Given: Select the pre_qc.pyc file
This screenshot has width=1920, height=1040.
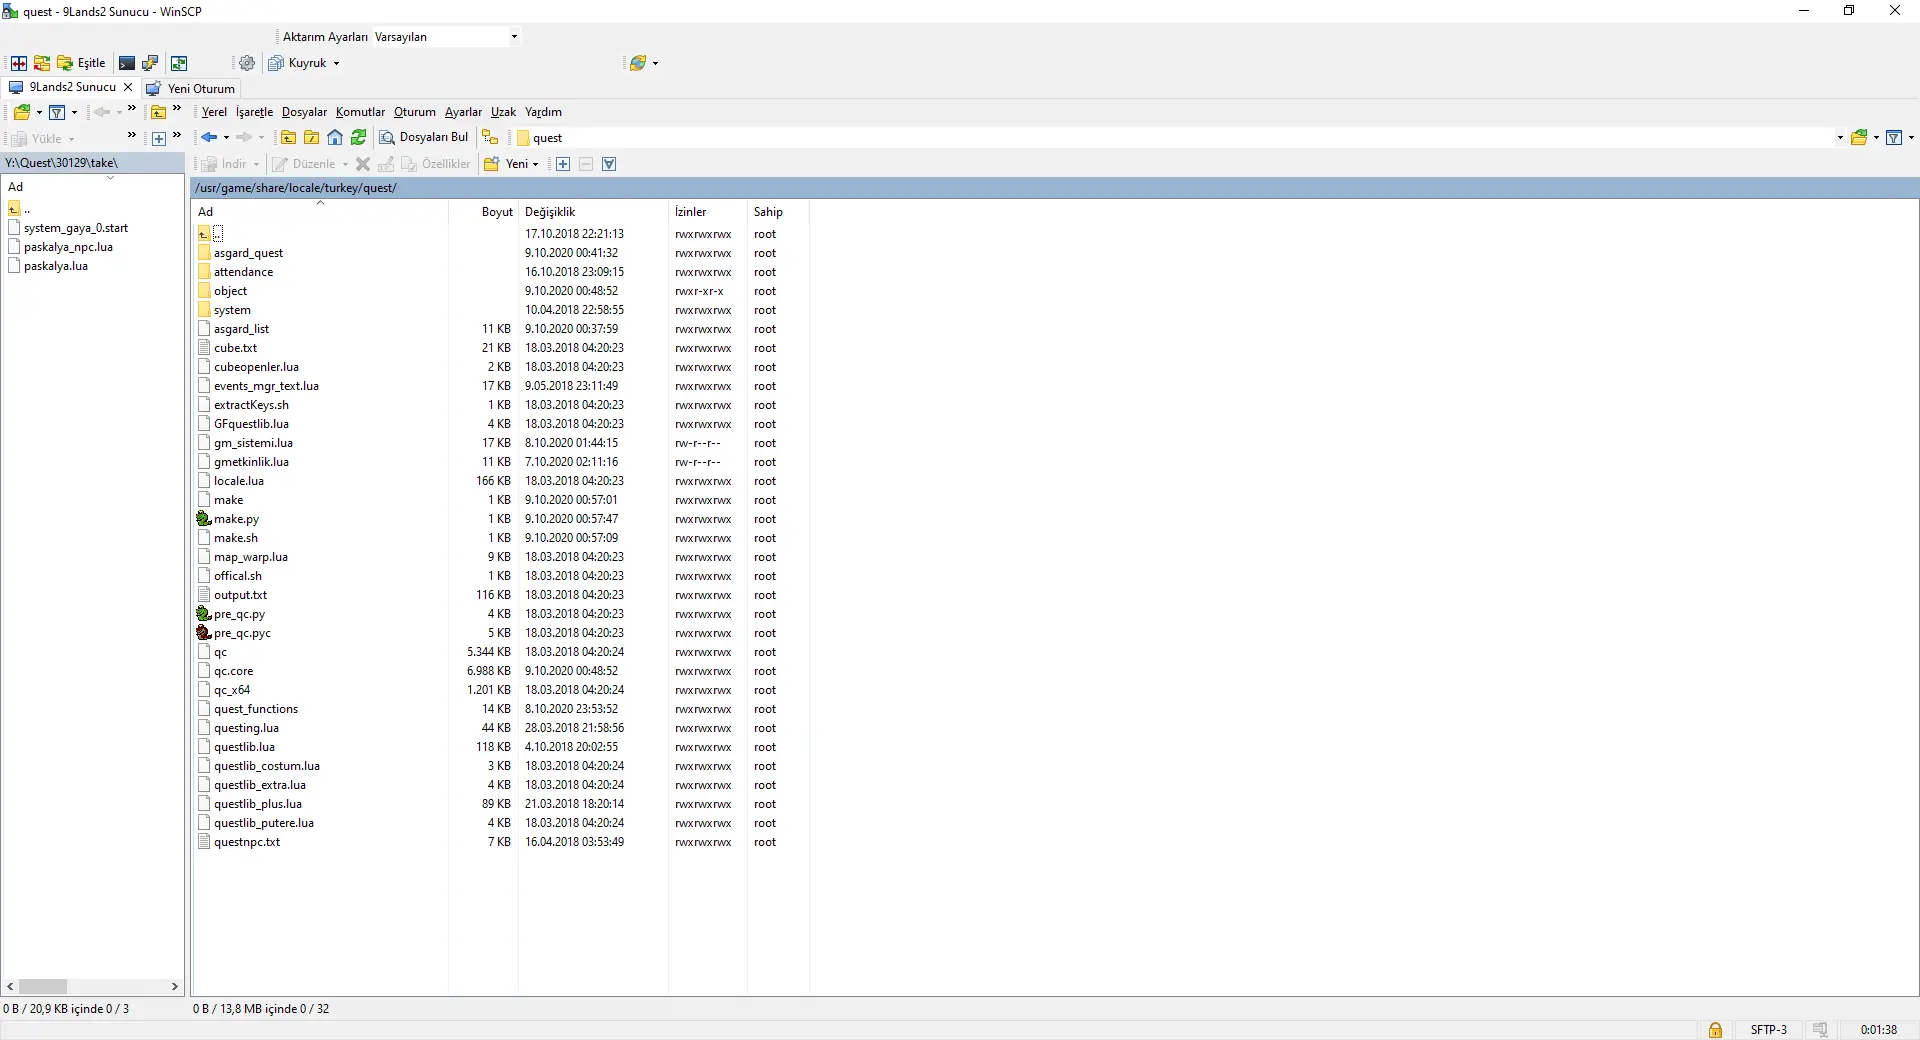Looking at the screenshot, I should point(242,633).
